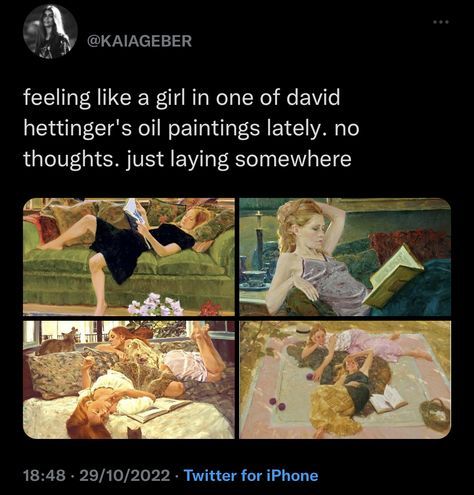Image resolution: width=474 pixels, height=495 pixels.
Task: Open the painting of woman in lilac camisole
Action: tap(345, 257)
